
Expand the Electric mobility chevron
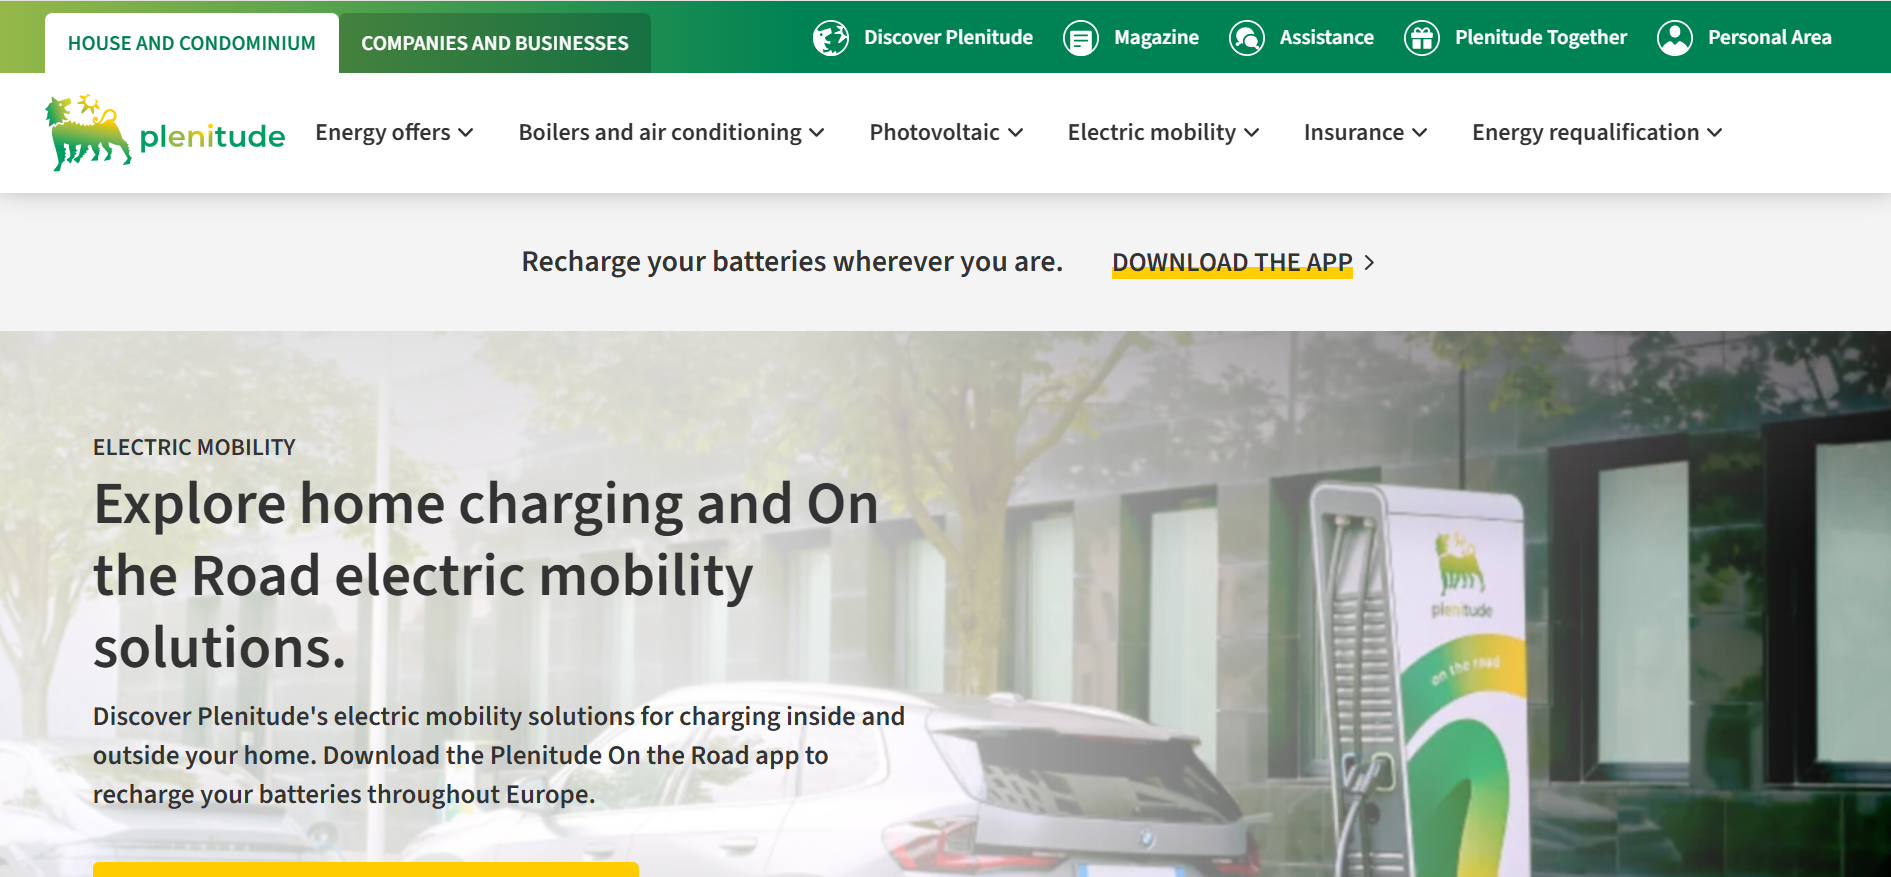click(1251, 133)
